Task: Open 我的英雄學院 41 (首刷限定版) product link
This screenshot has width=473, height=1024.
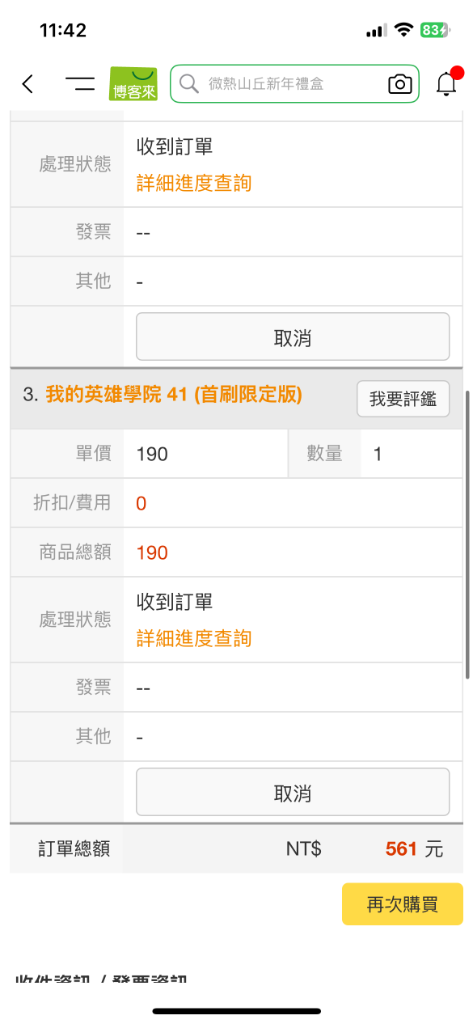Action: [x=174, y=395]
